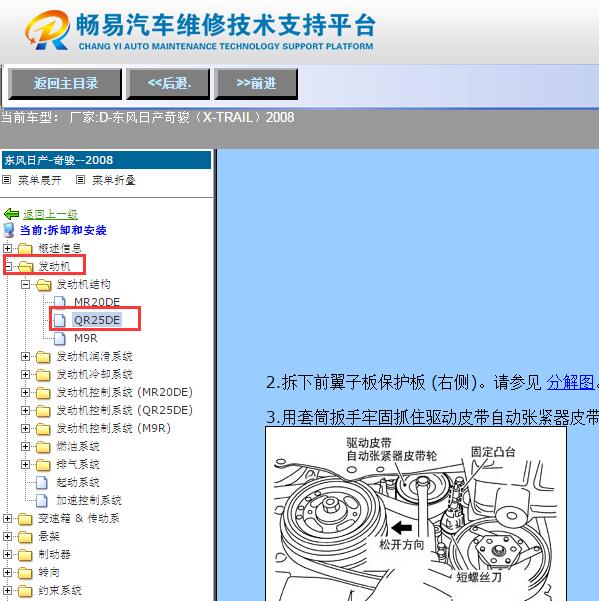This screenshot has width=599, height=601.
Task: Expand the 排气系统 node
Action: (25, 465)
